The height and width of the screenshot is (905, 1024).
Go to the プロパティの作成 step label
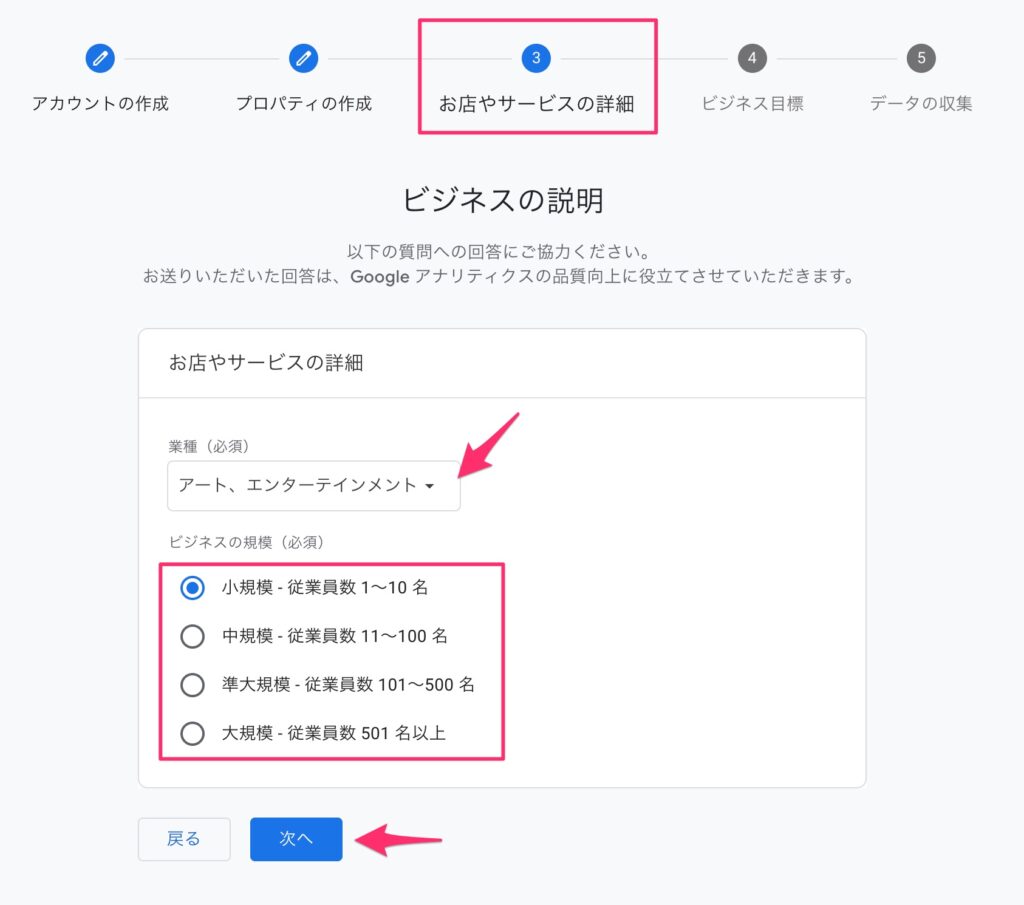(303, 103)
